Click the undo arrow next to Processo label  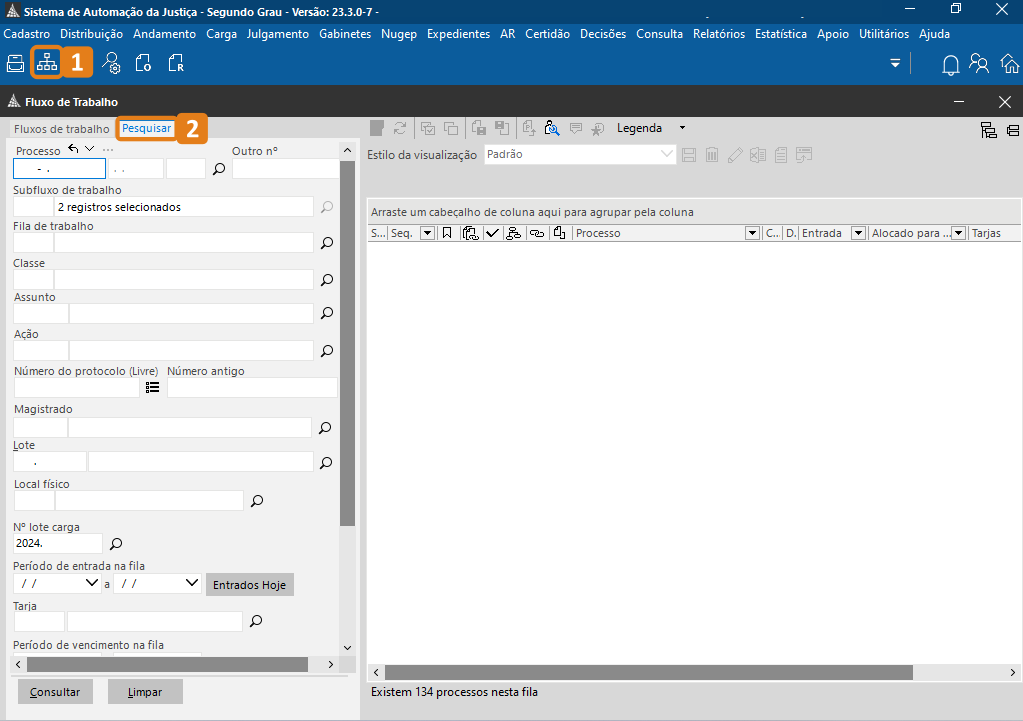[x=73, y=149]
